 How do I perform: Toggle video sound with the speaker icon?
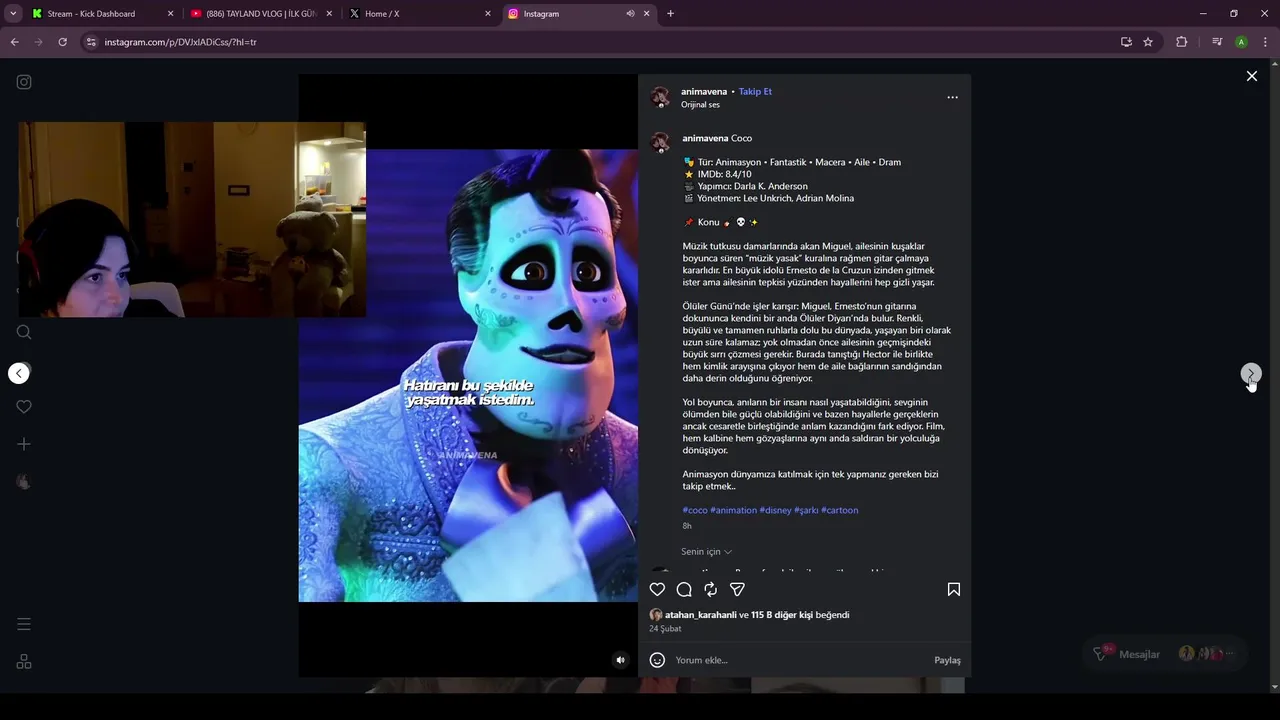point(620,660)
